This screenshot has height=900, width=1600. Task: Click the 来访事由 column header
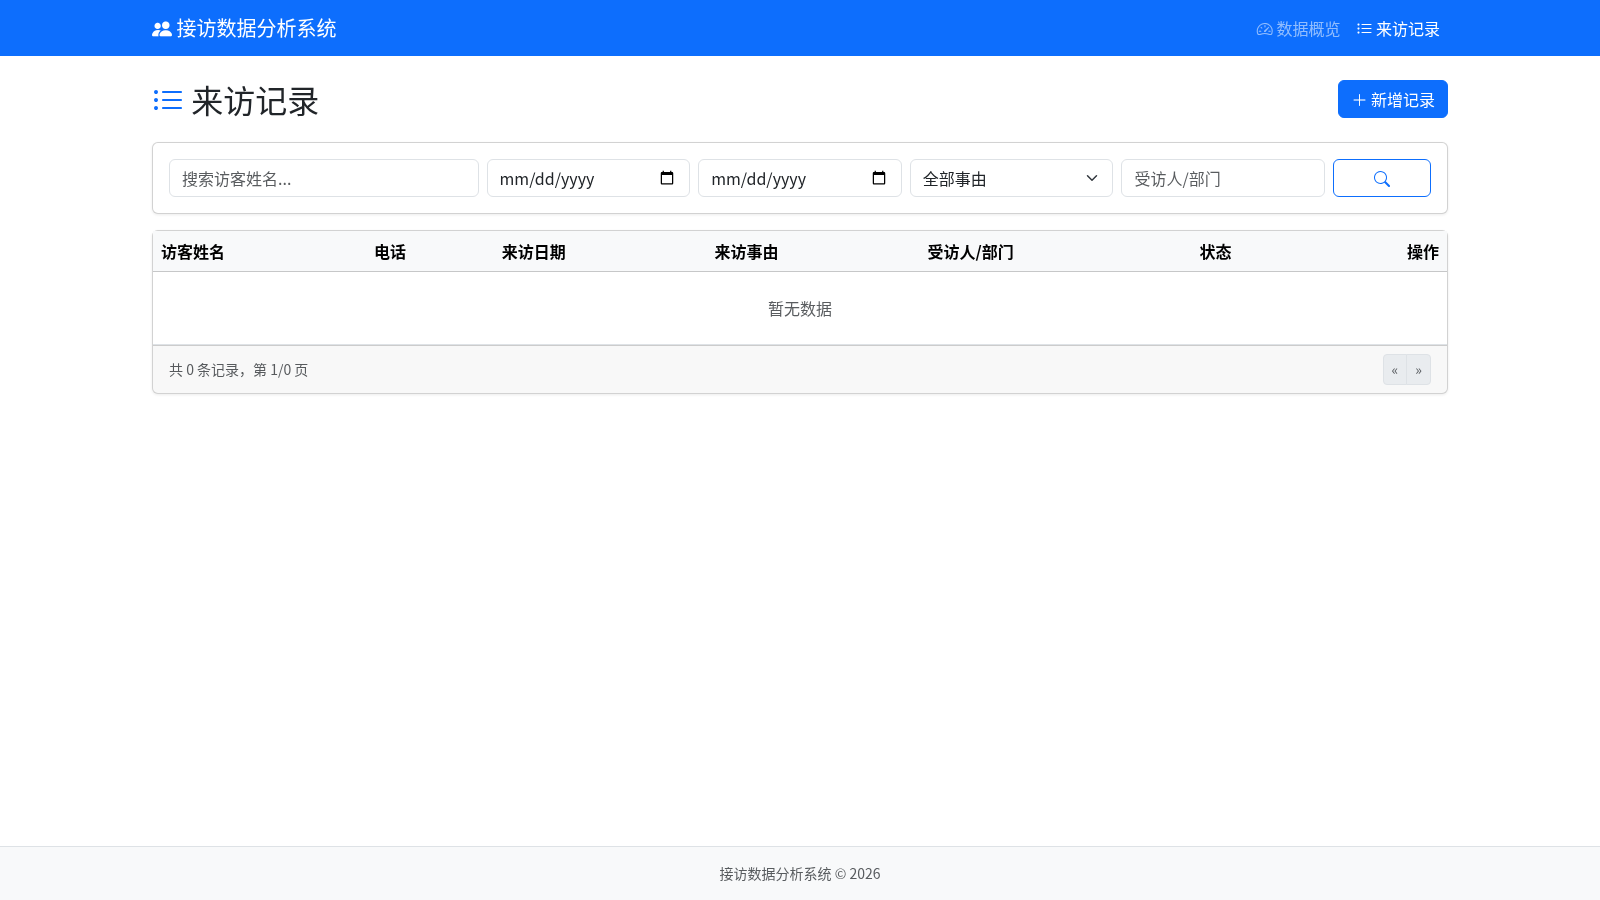coord(746,252)
